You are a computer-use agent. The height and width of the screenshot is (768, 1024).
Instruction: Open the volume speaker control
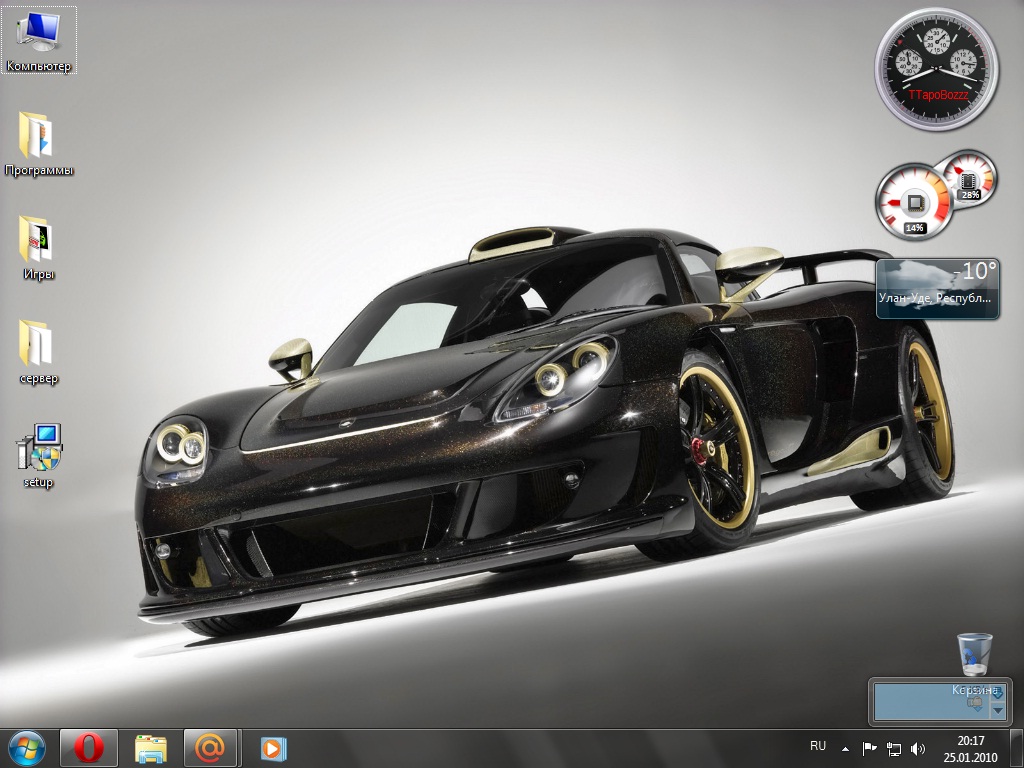[918, 747]
